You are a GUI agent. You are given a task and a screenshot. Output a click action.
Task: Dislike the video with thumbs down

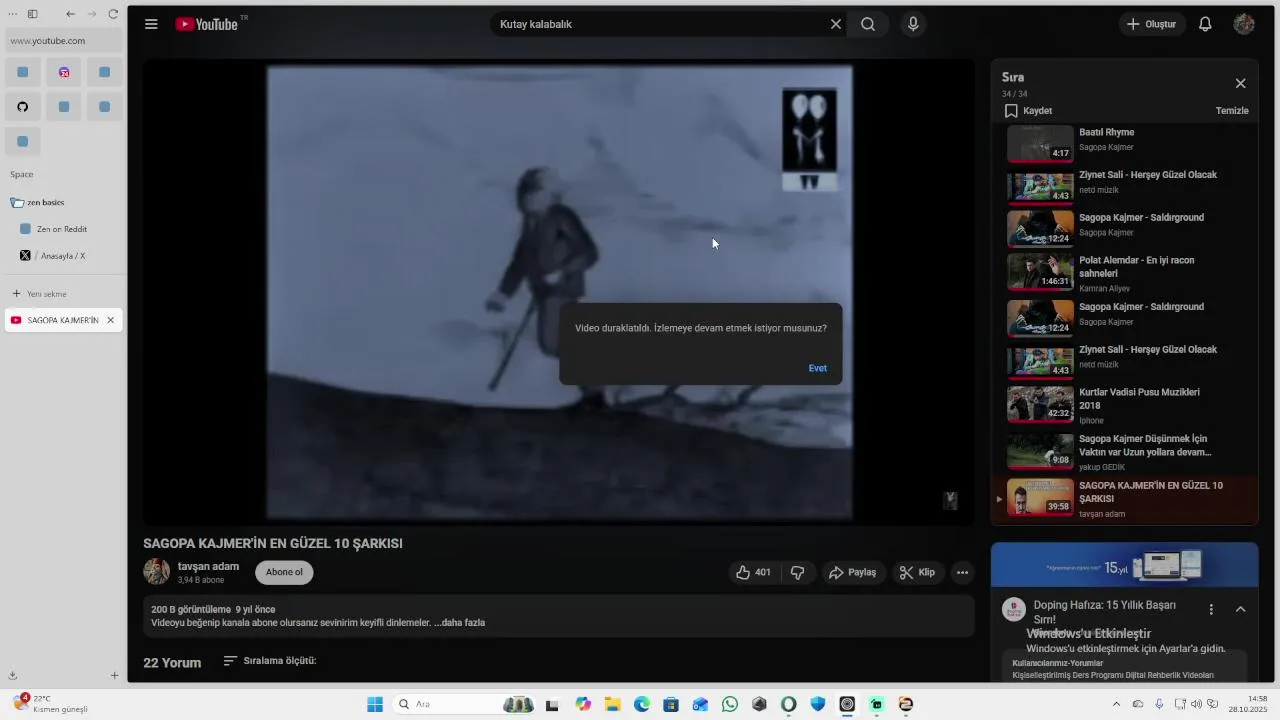tap(797, 572)
